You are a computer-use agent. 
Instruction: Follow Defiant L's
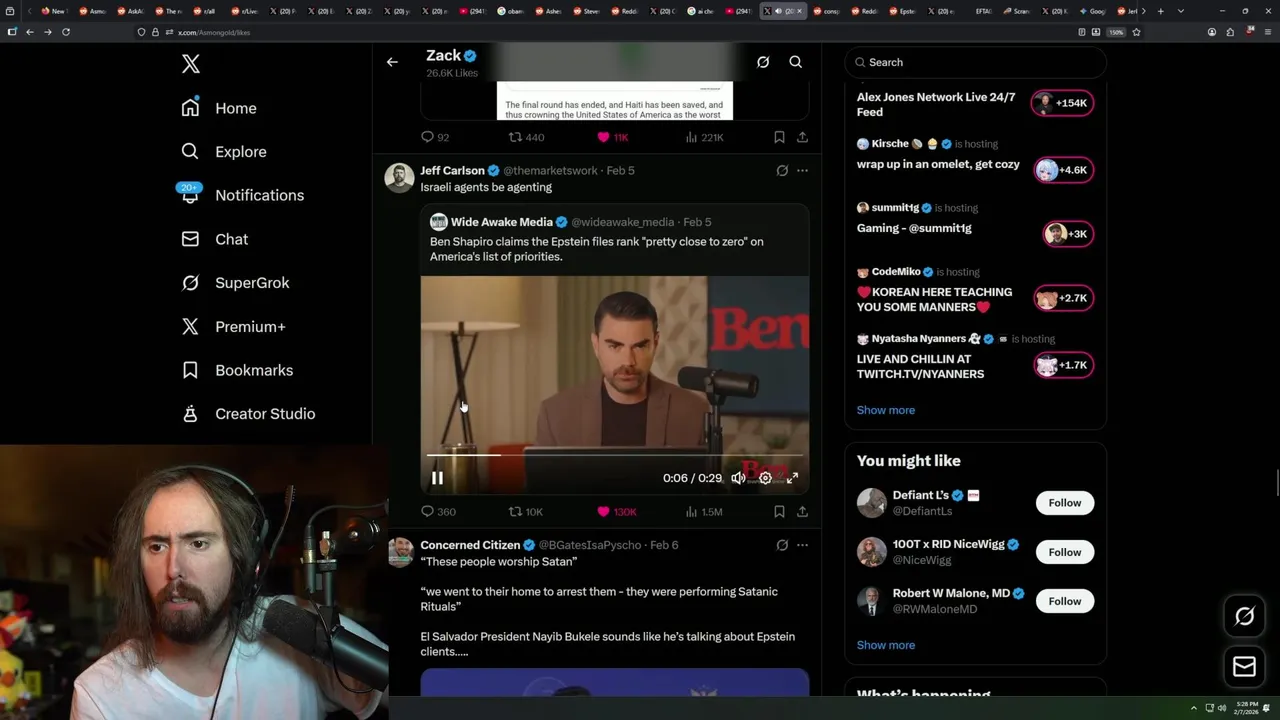[1064, 503]
